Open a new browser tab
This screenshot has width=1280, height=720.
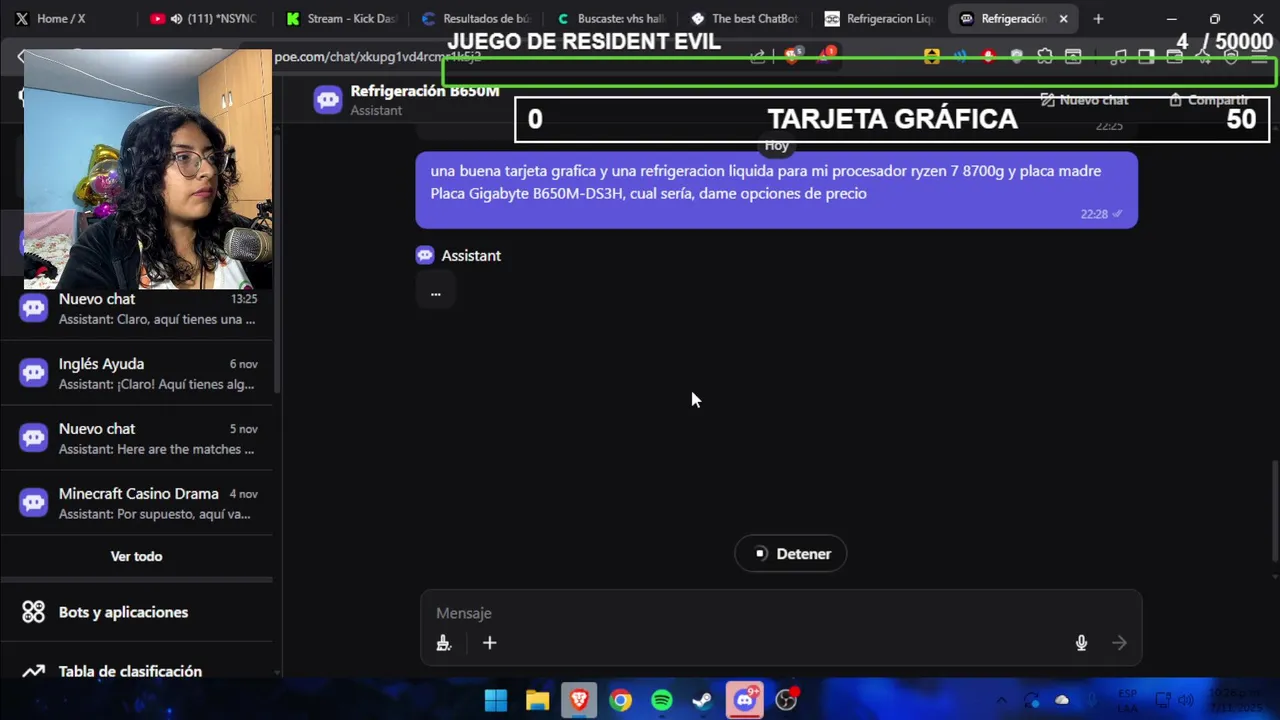point(1098,19)
